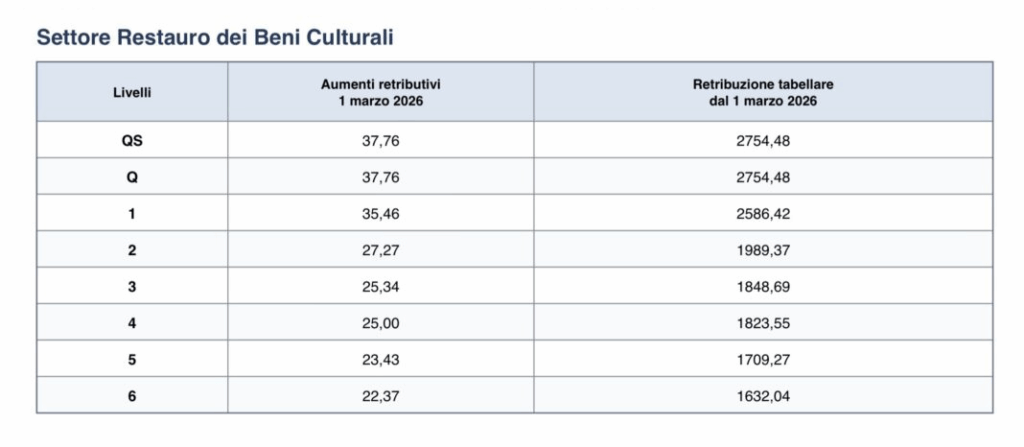This screenshot has width=1024, height=447.
Task: Select the level 2 row label
Action: [x=132, y=249]
